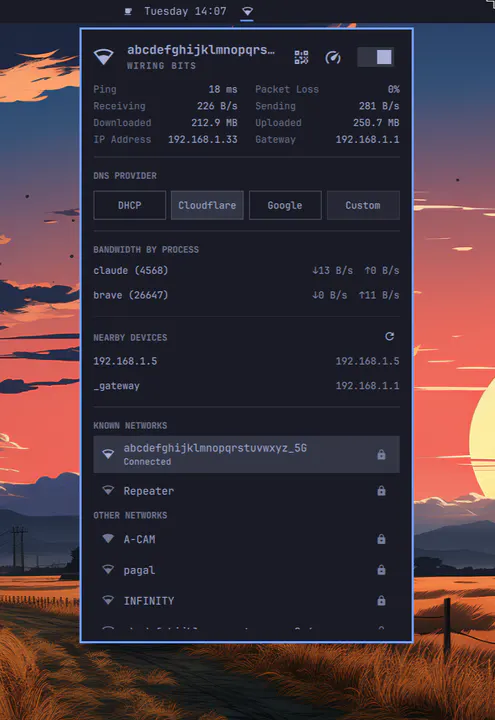Click the lock icon beside Repeater

click(x=381, y=491)
